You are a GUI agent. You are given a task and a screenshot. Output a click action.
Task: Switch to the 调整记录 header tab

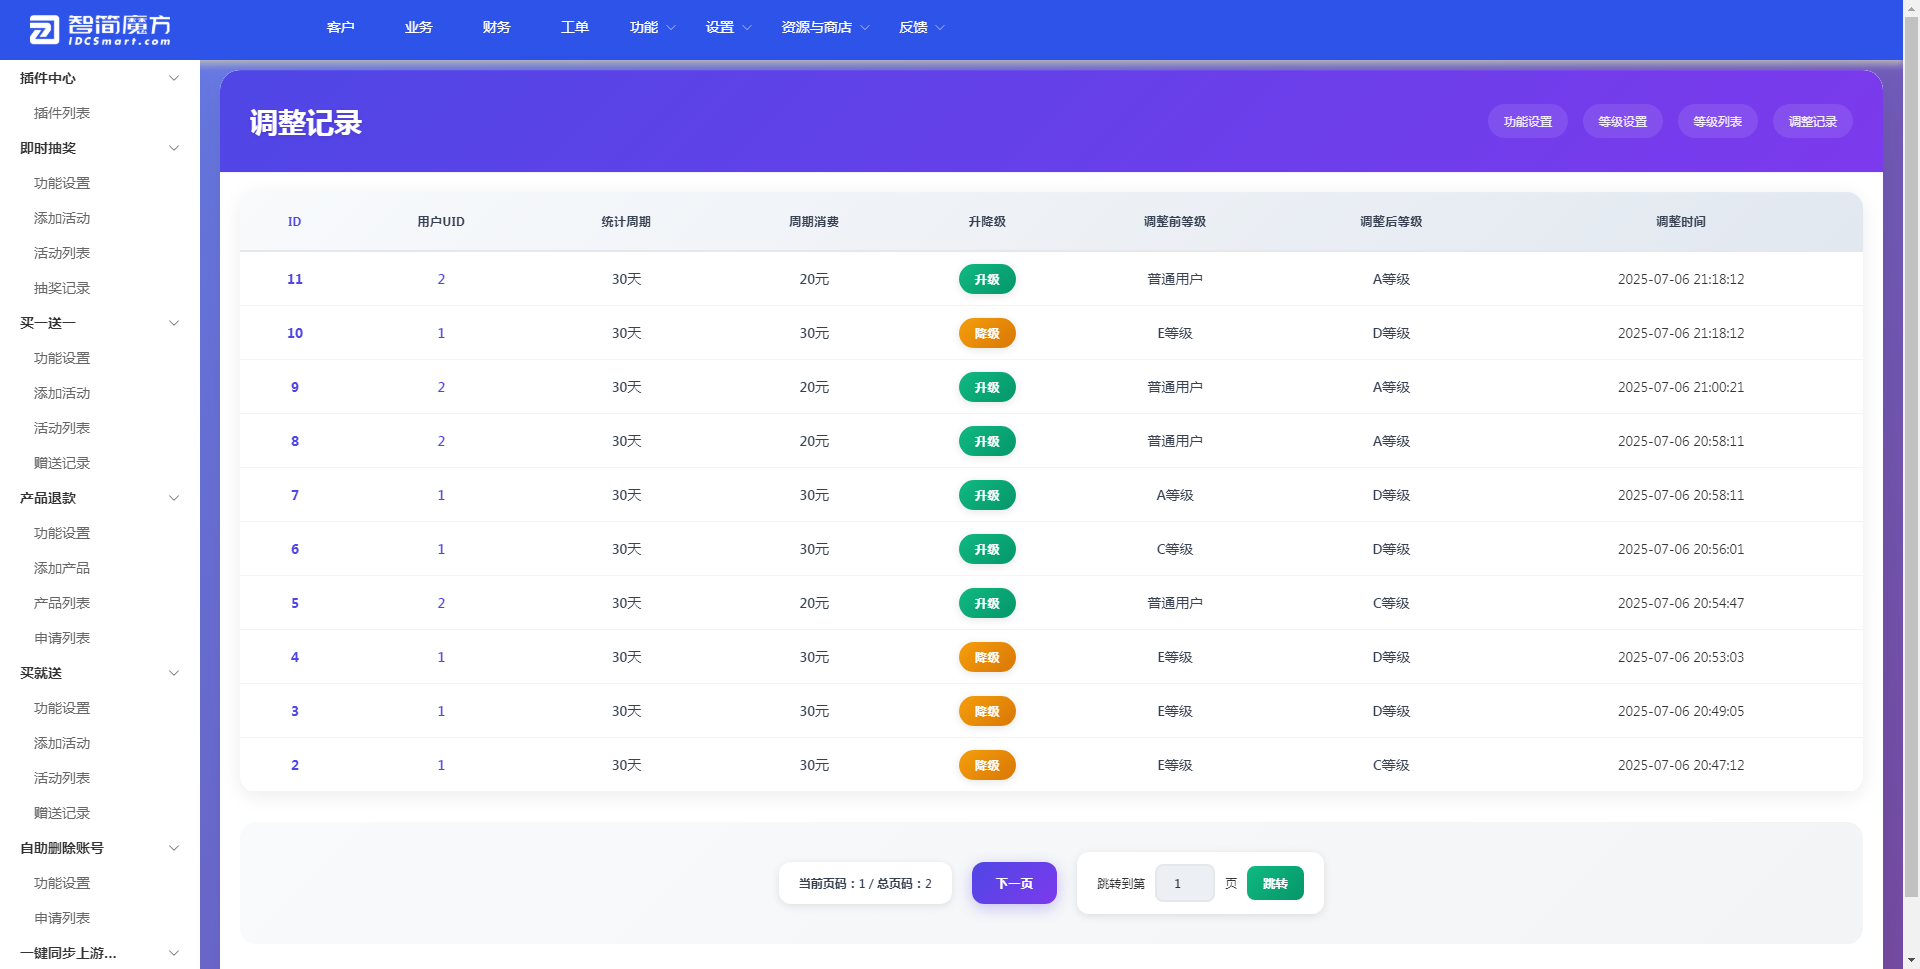click(1813, 121)
